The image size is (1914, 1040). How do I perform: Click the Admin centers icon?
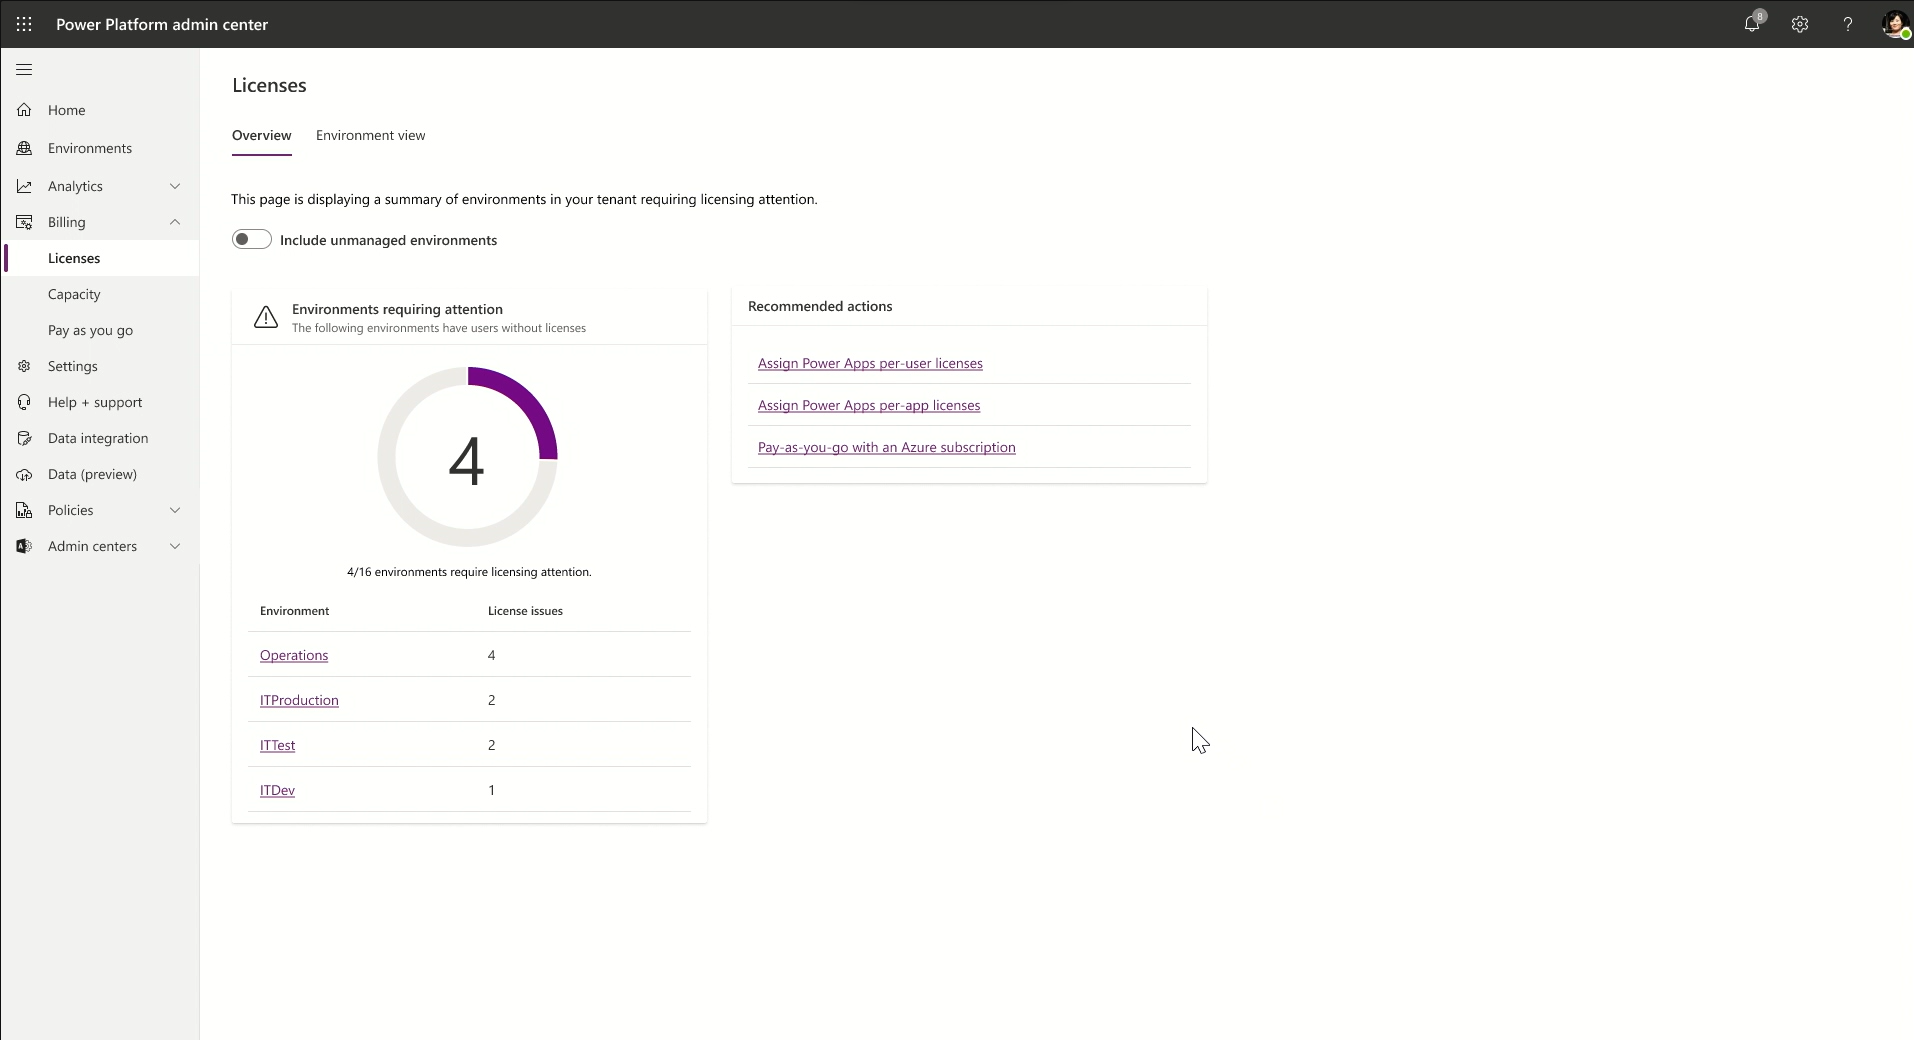coord(24,546)
